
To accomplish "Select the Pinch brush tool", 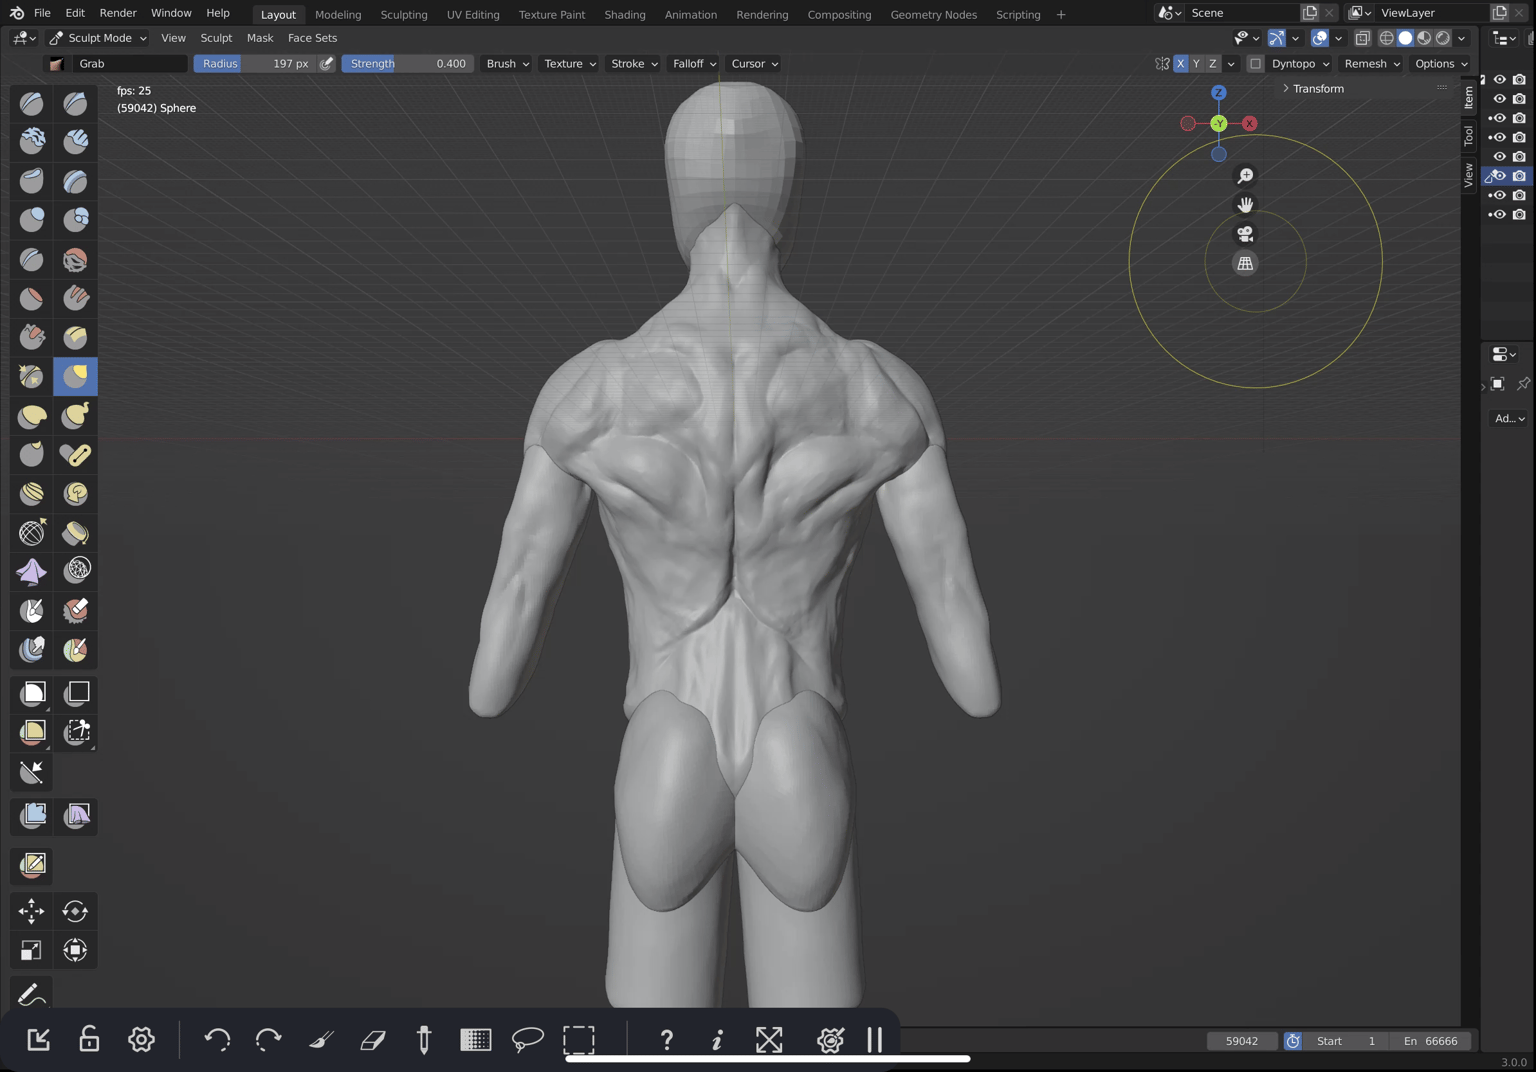I will [32, 376].
